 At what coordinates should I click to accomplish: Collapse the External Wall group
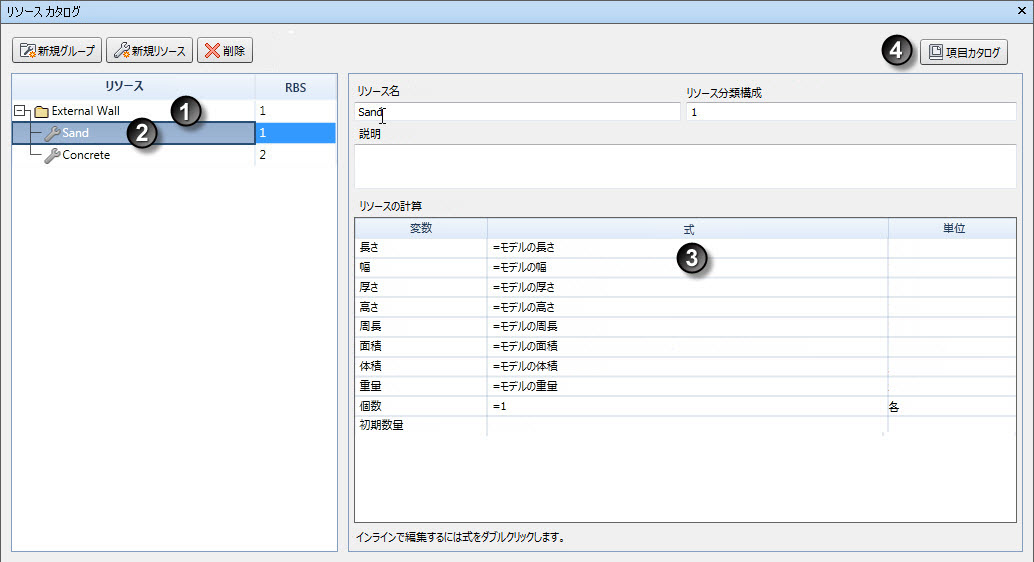pyautogui.click(x=20, y=111)
